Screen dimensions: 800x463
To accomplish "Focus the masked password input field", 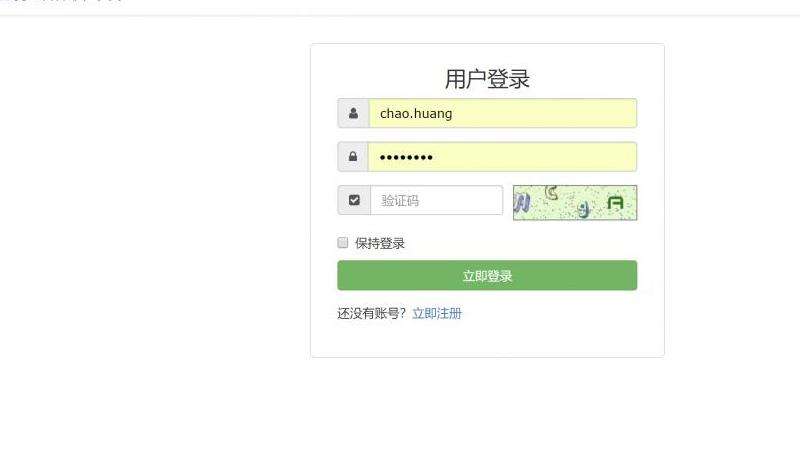I will tap(503, 157).
